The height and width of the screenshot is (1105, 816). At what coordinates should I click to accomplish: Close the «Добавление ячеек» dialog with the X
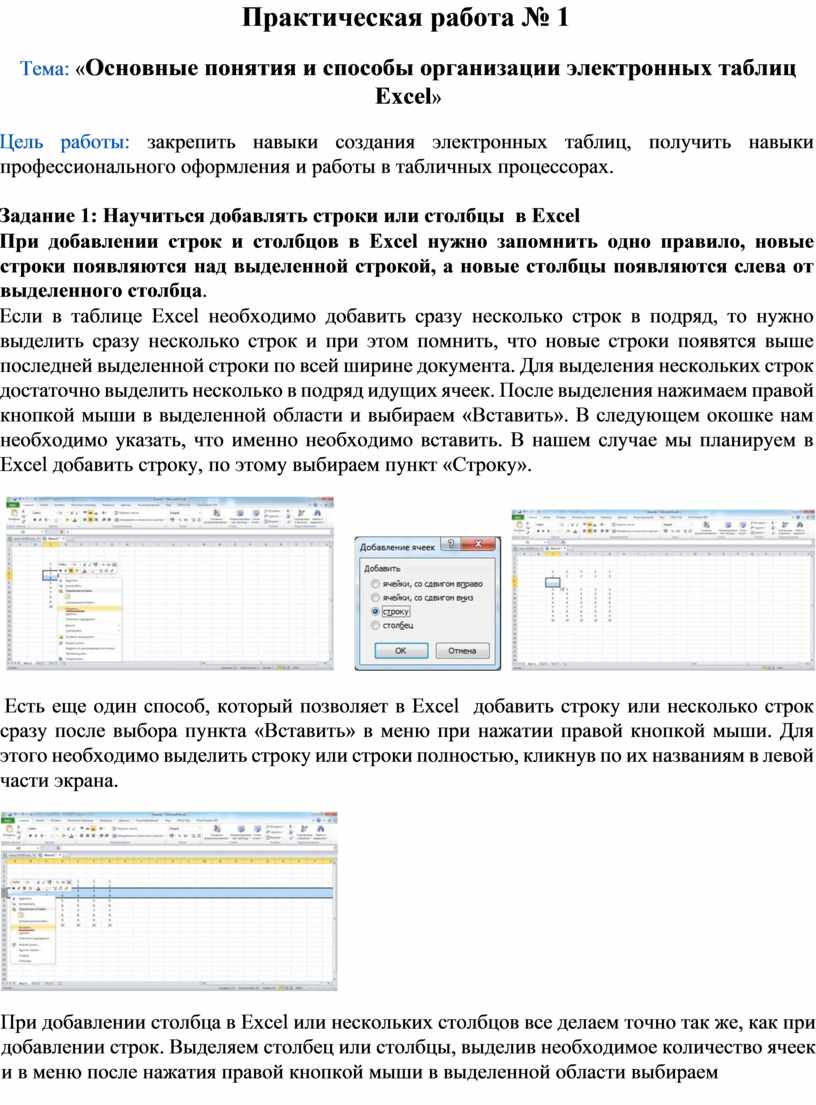coord(478,544)
